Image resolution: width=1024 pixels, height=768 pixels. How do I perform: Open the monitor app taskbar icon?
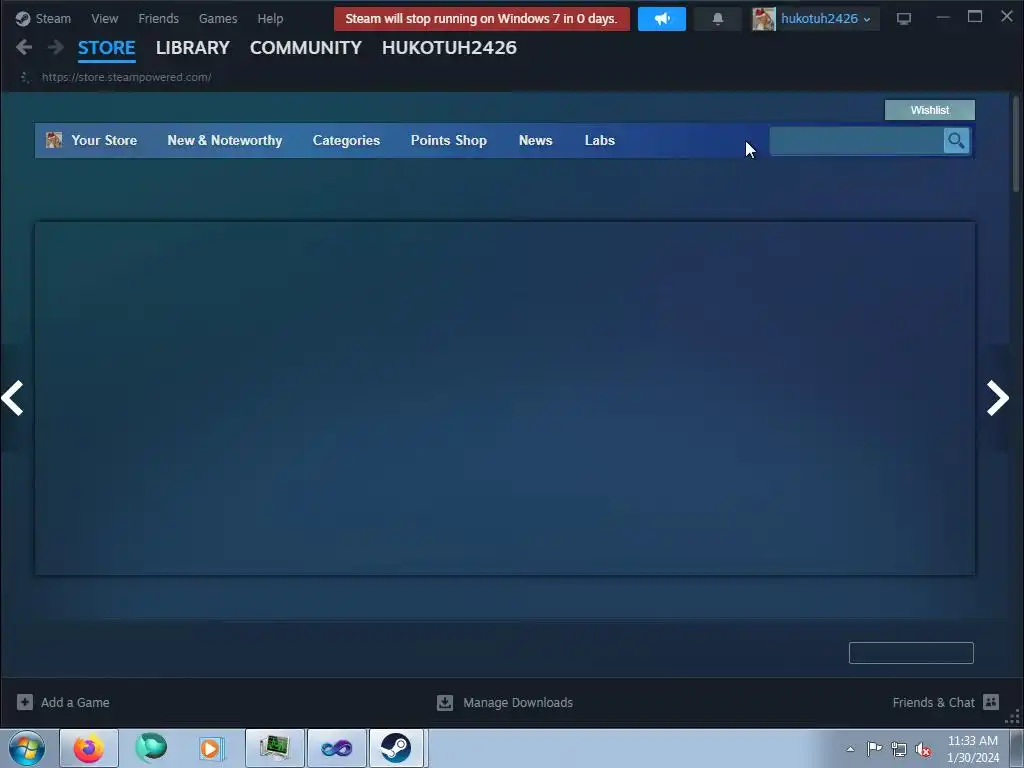pyautogui.click(x=275, y=748)
